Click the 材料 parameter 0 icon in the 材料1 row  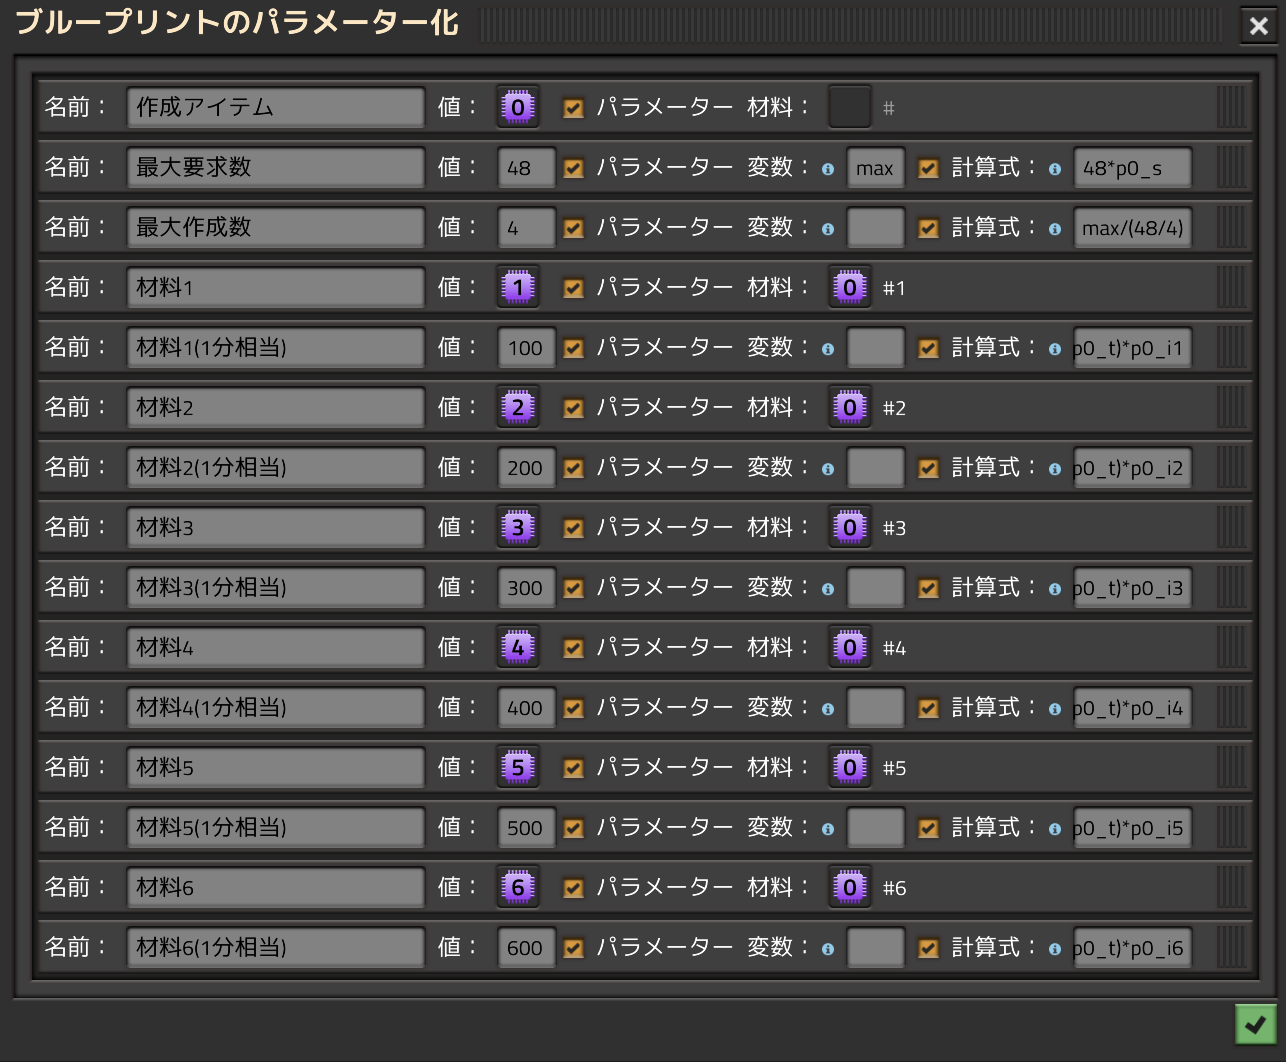coord(850,287)
